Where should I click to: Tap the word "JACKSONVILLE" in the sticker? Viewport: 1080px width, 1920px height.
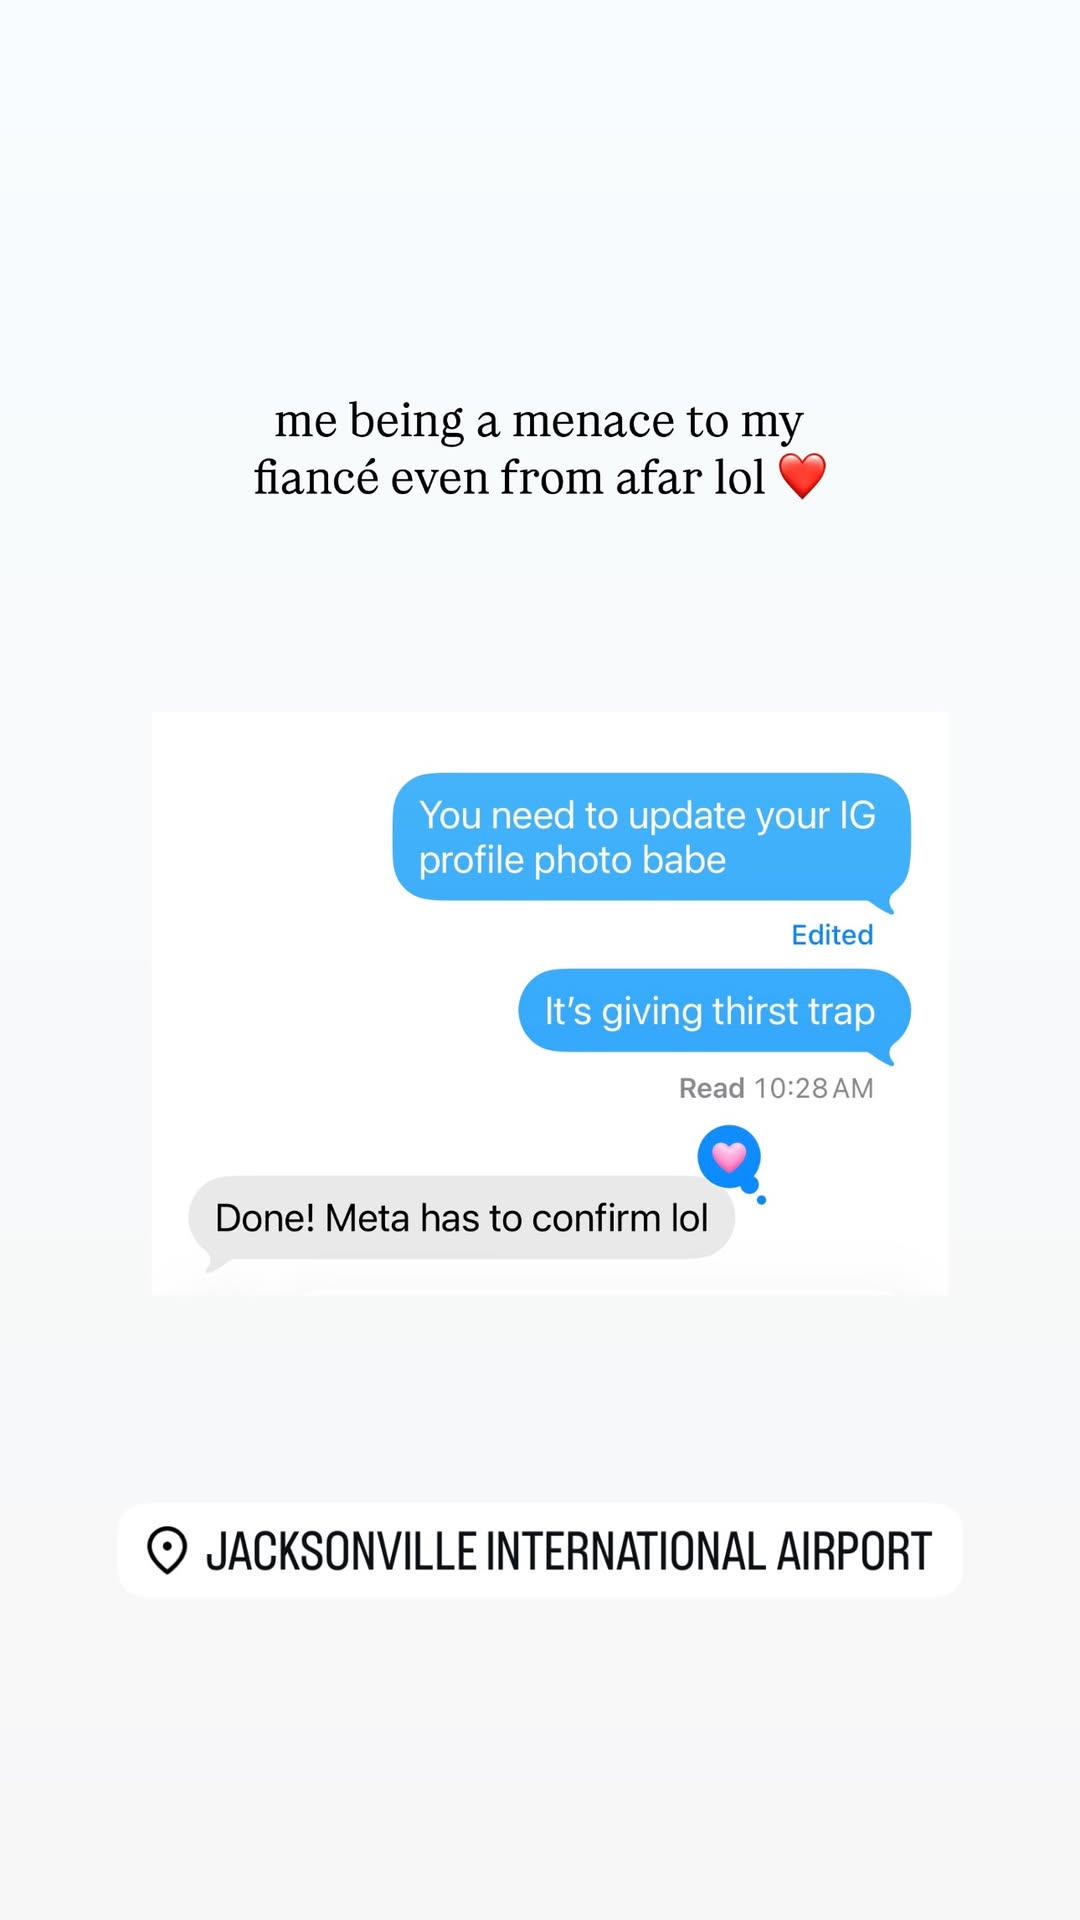[x=341, y=1552]
